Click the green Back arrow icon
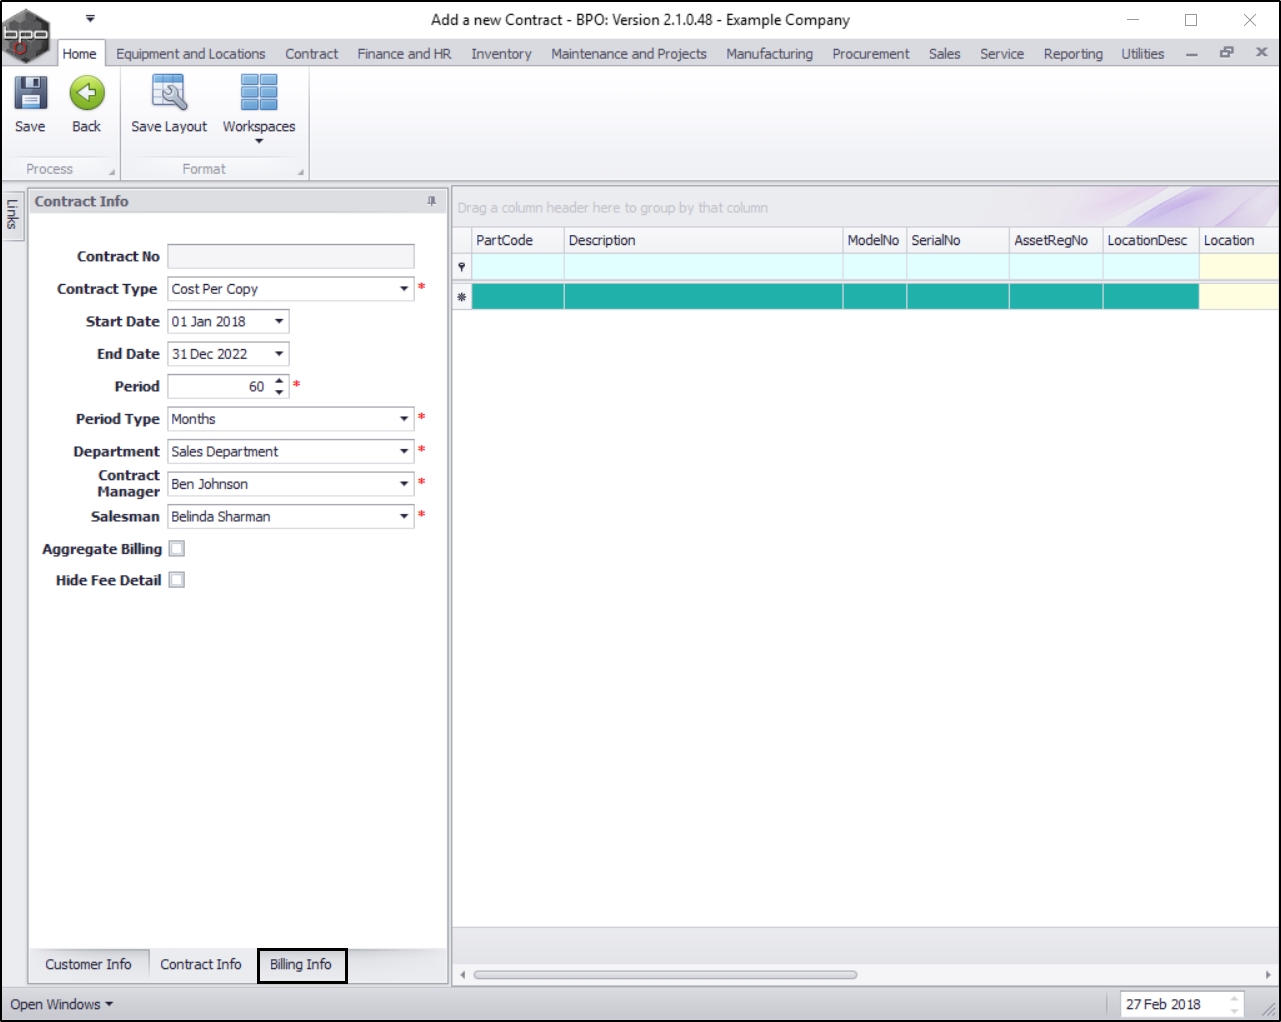 click(x=87, y=93)
